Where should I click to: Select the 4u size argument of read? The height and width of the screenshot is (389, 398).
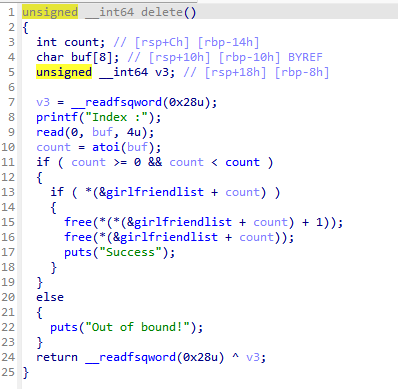[x=134, y=132]
